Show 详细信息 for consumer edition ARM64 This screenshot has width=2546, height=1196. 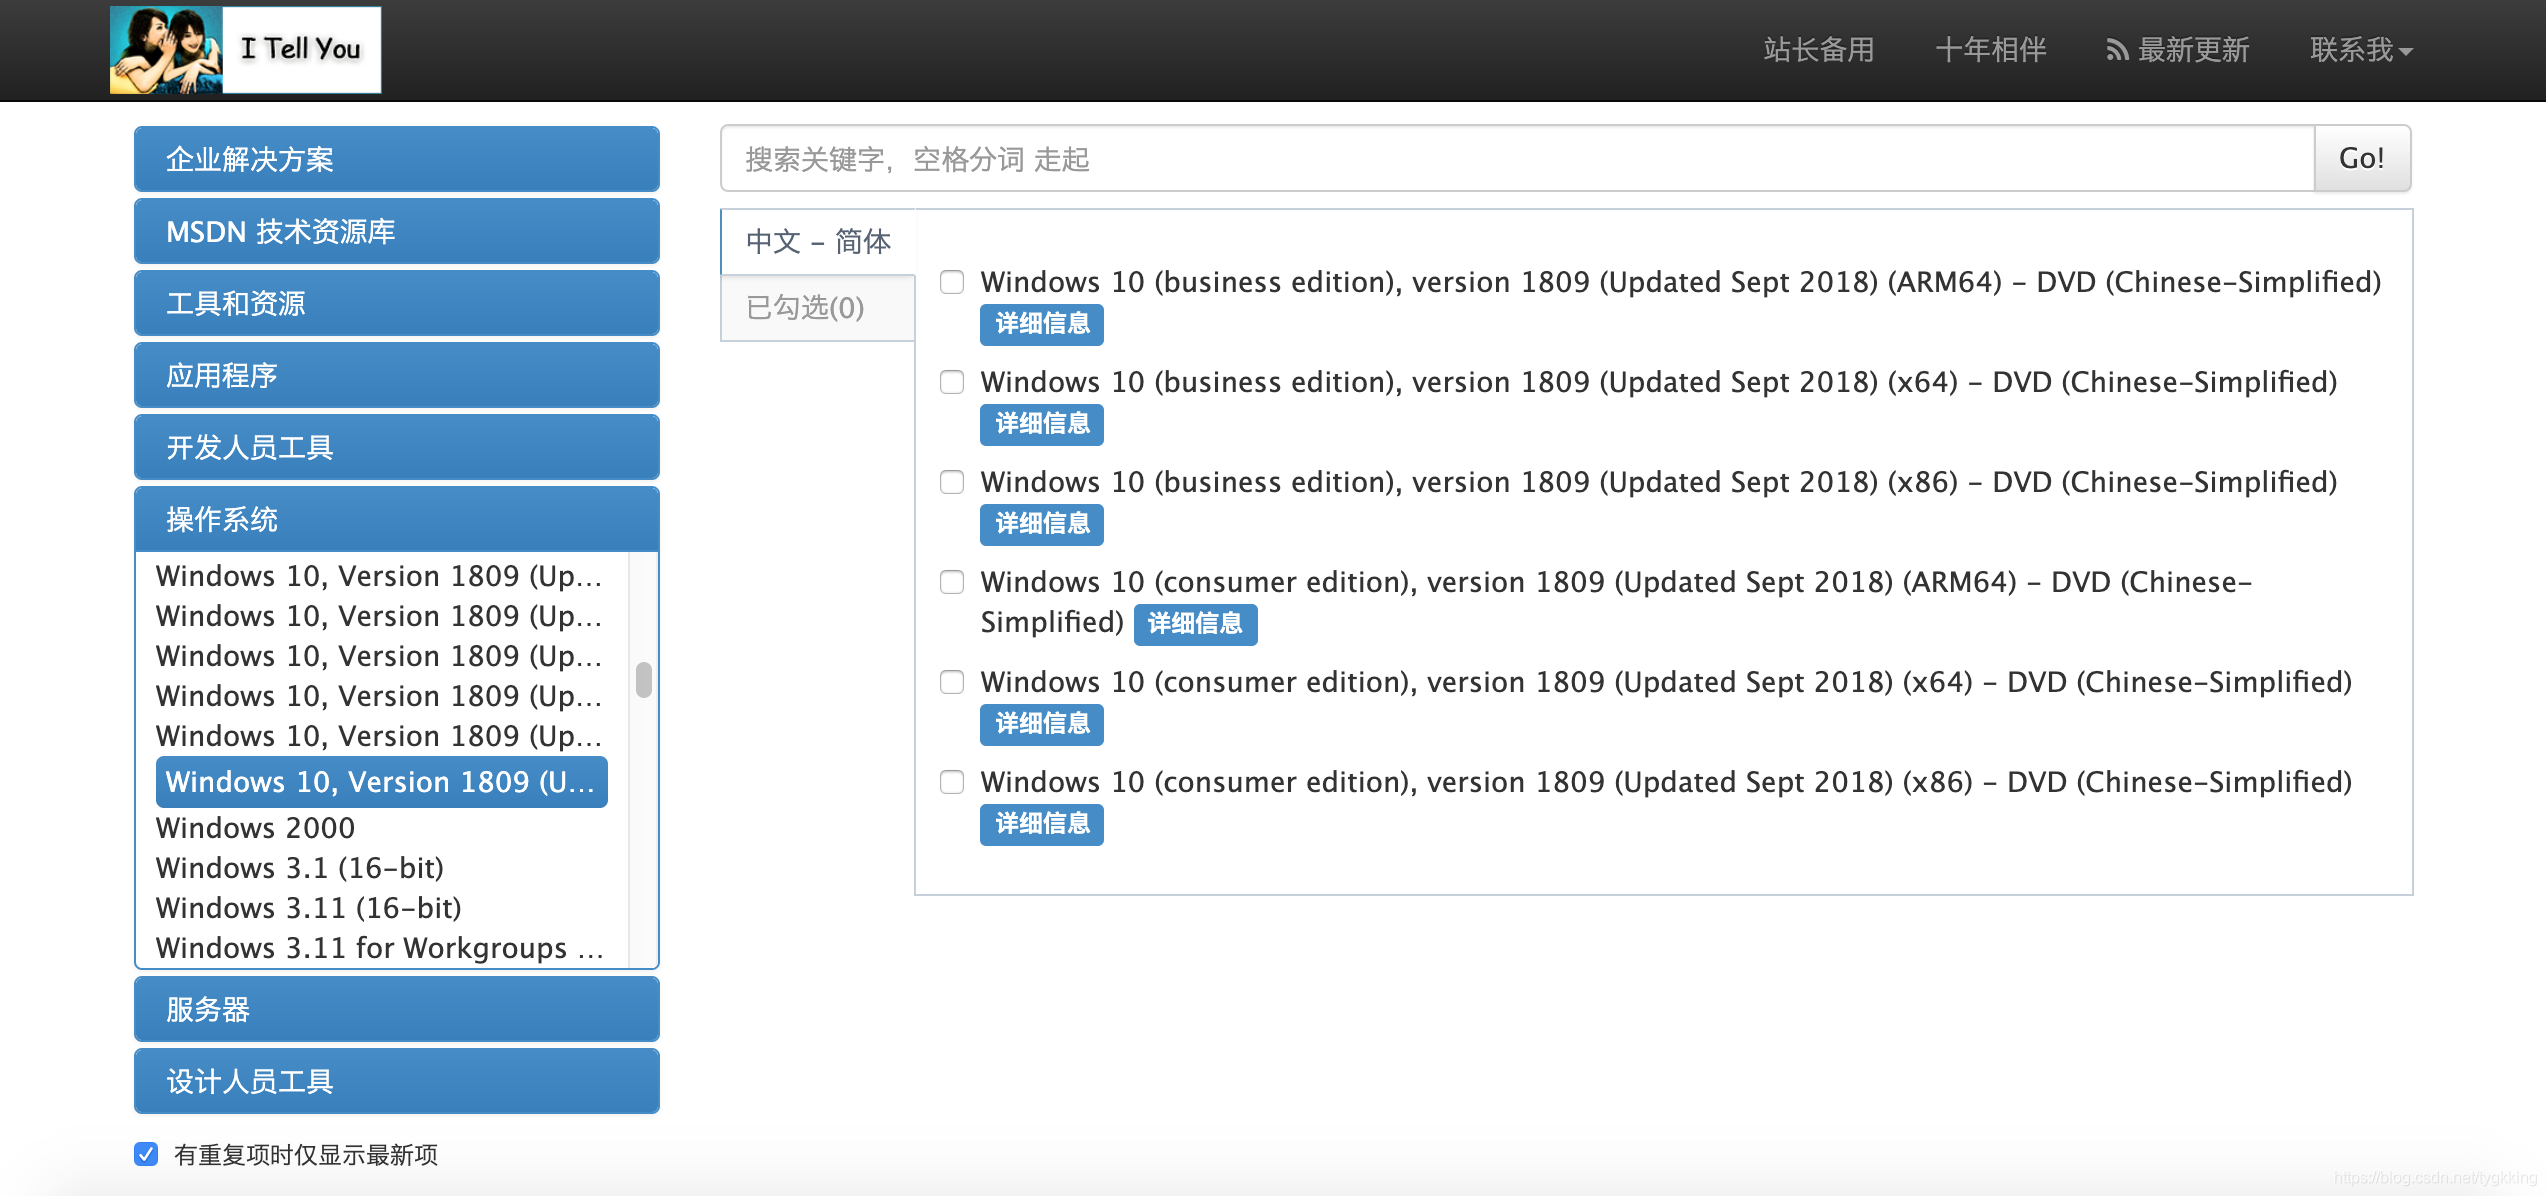pyautogui.click(x=1195, y=624)
